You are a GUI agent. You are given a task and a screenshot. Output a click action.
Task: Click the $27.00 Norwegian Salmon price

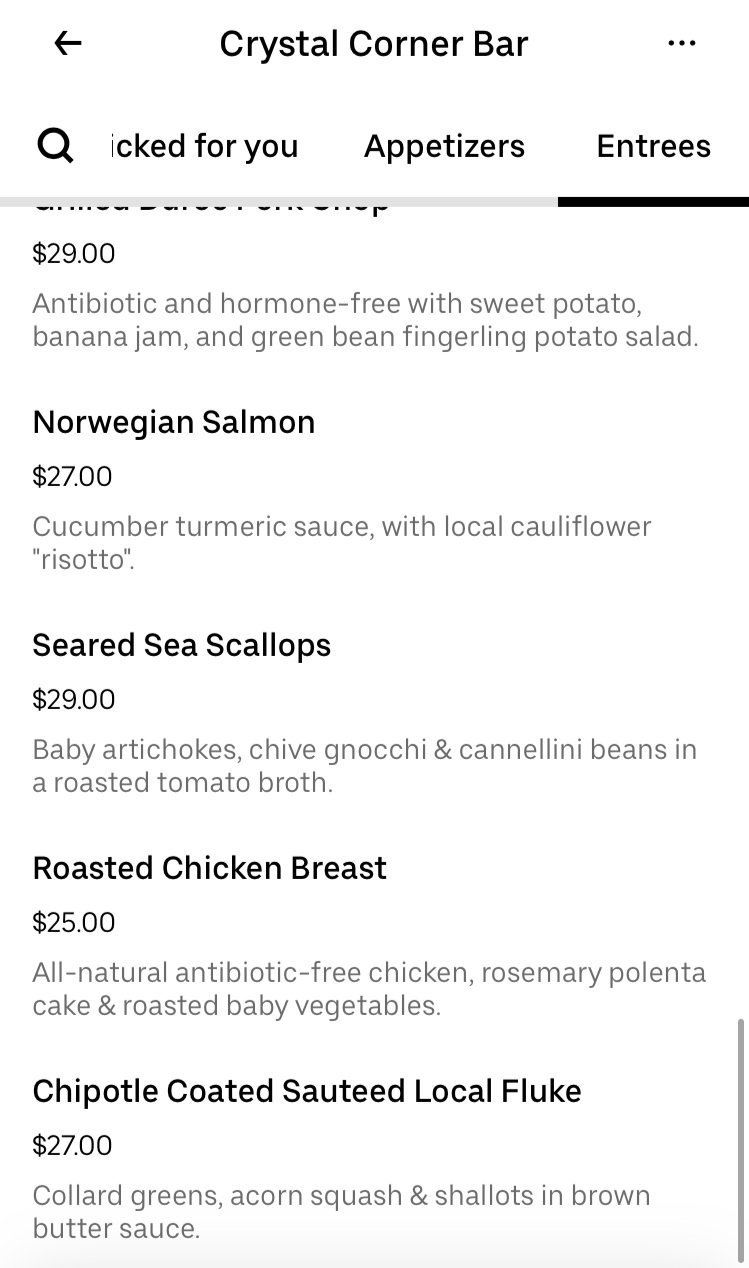tap(72, 476)
